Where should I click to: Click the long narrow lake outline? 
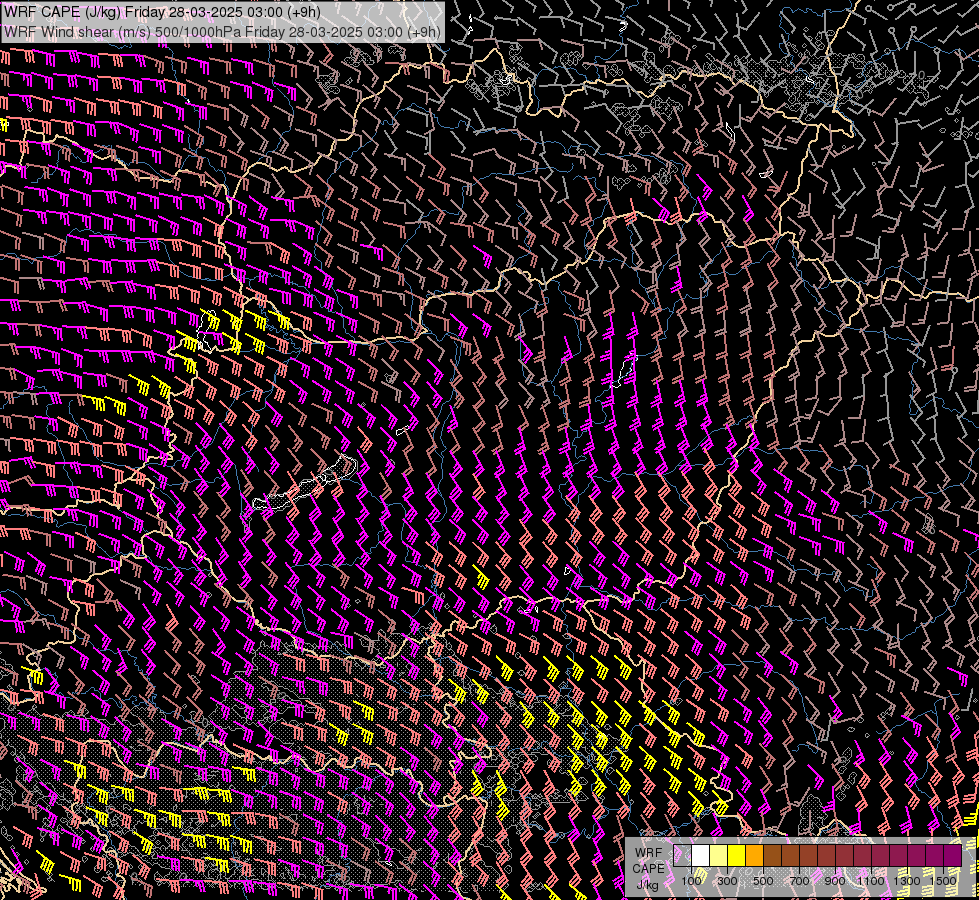point(305,483)
